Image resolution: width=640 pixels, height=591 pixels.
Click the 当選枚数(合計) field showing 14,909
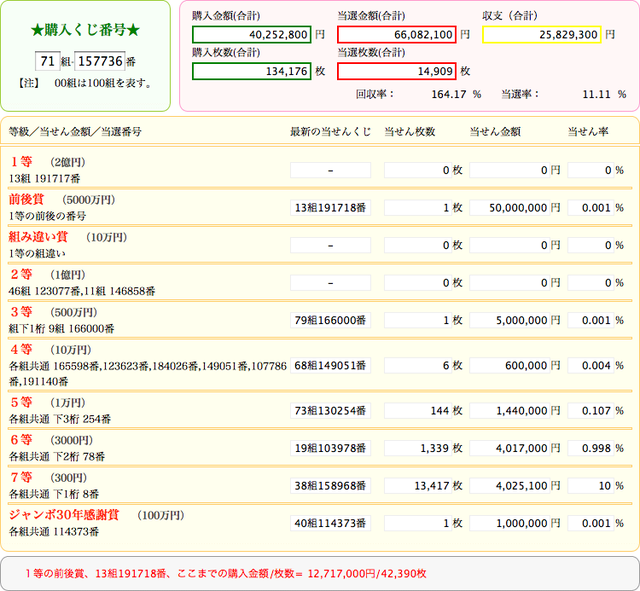(x=397, y=70)
